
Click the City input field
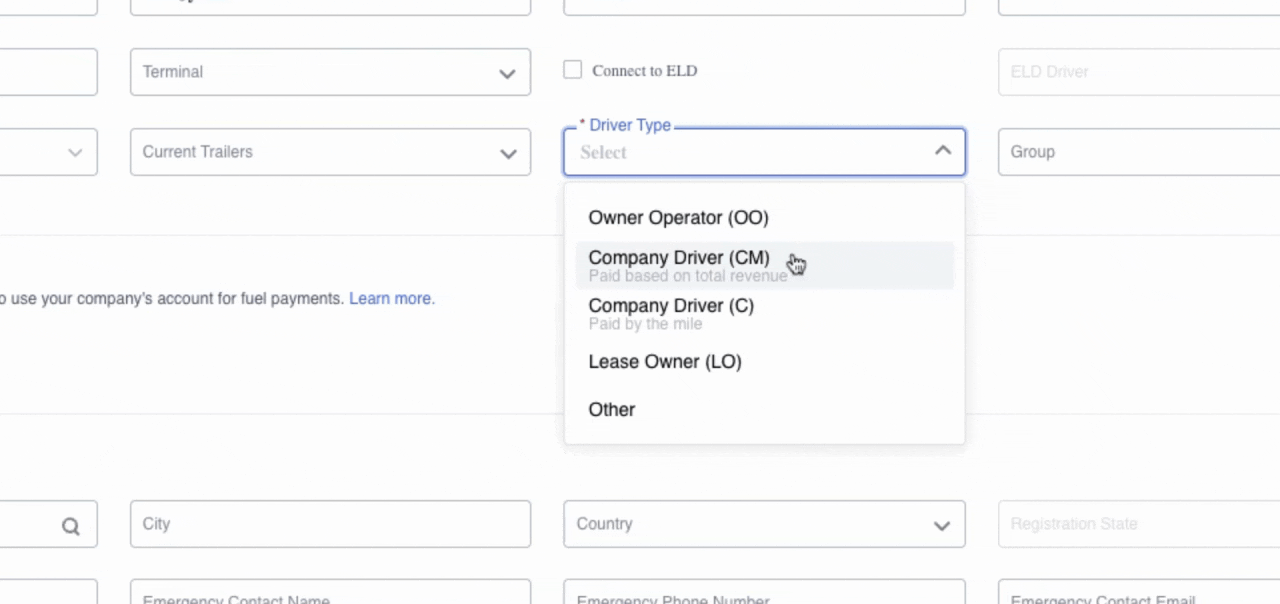(x=330, y=524)
